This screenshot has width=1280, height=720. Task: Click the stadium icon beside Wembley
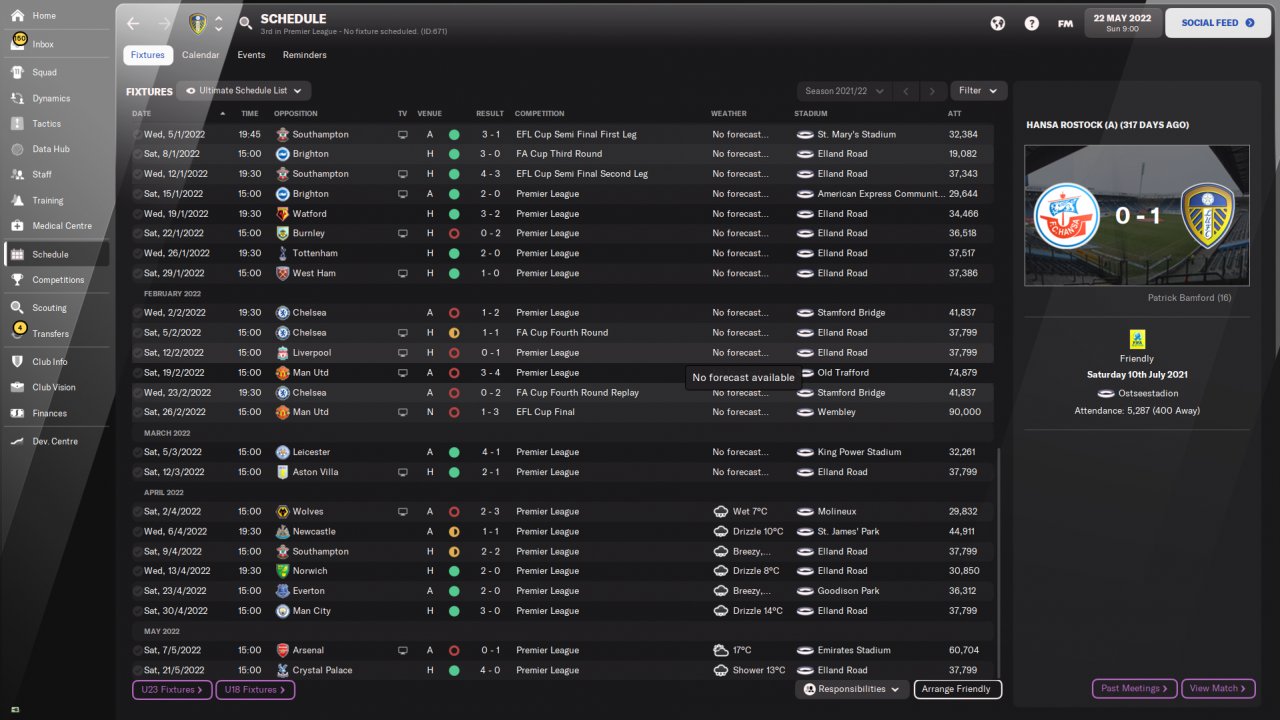coord(805,412)
